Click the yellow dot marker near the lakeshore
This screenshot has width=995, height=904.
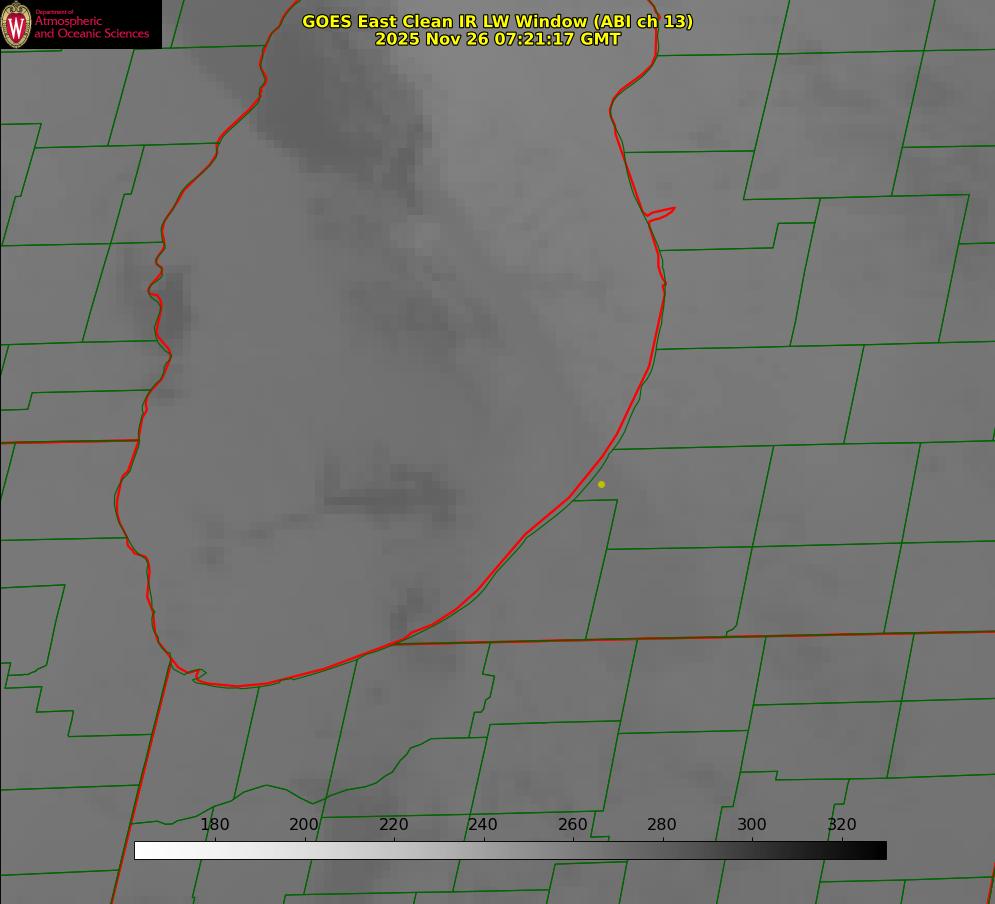pos(602,485)
